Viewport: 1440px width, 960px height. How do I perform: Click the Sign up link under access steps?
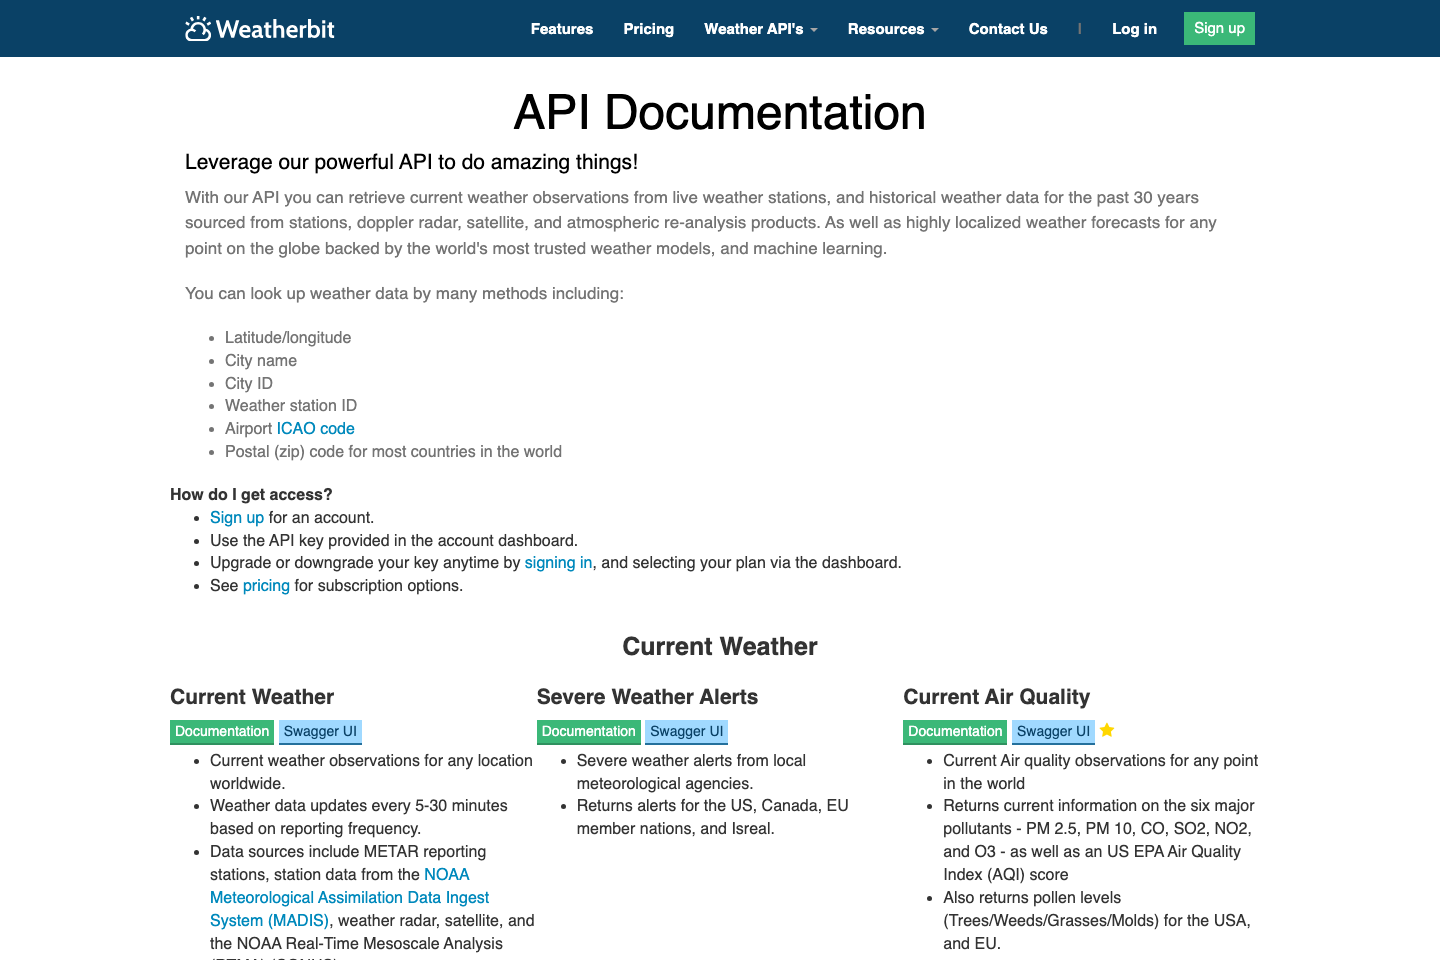tap(236, 517)
